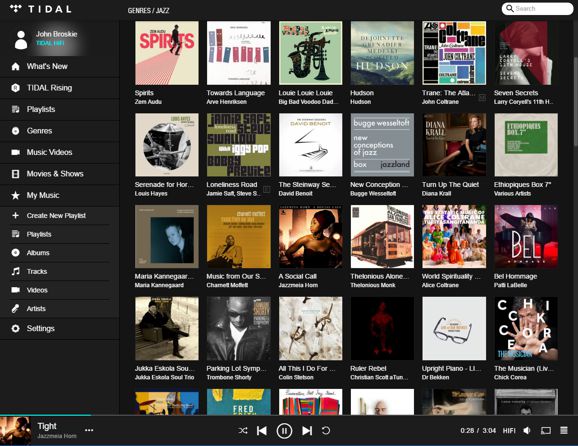Click the playback progress bar

(289, 415)
